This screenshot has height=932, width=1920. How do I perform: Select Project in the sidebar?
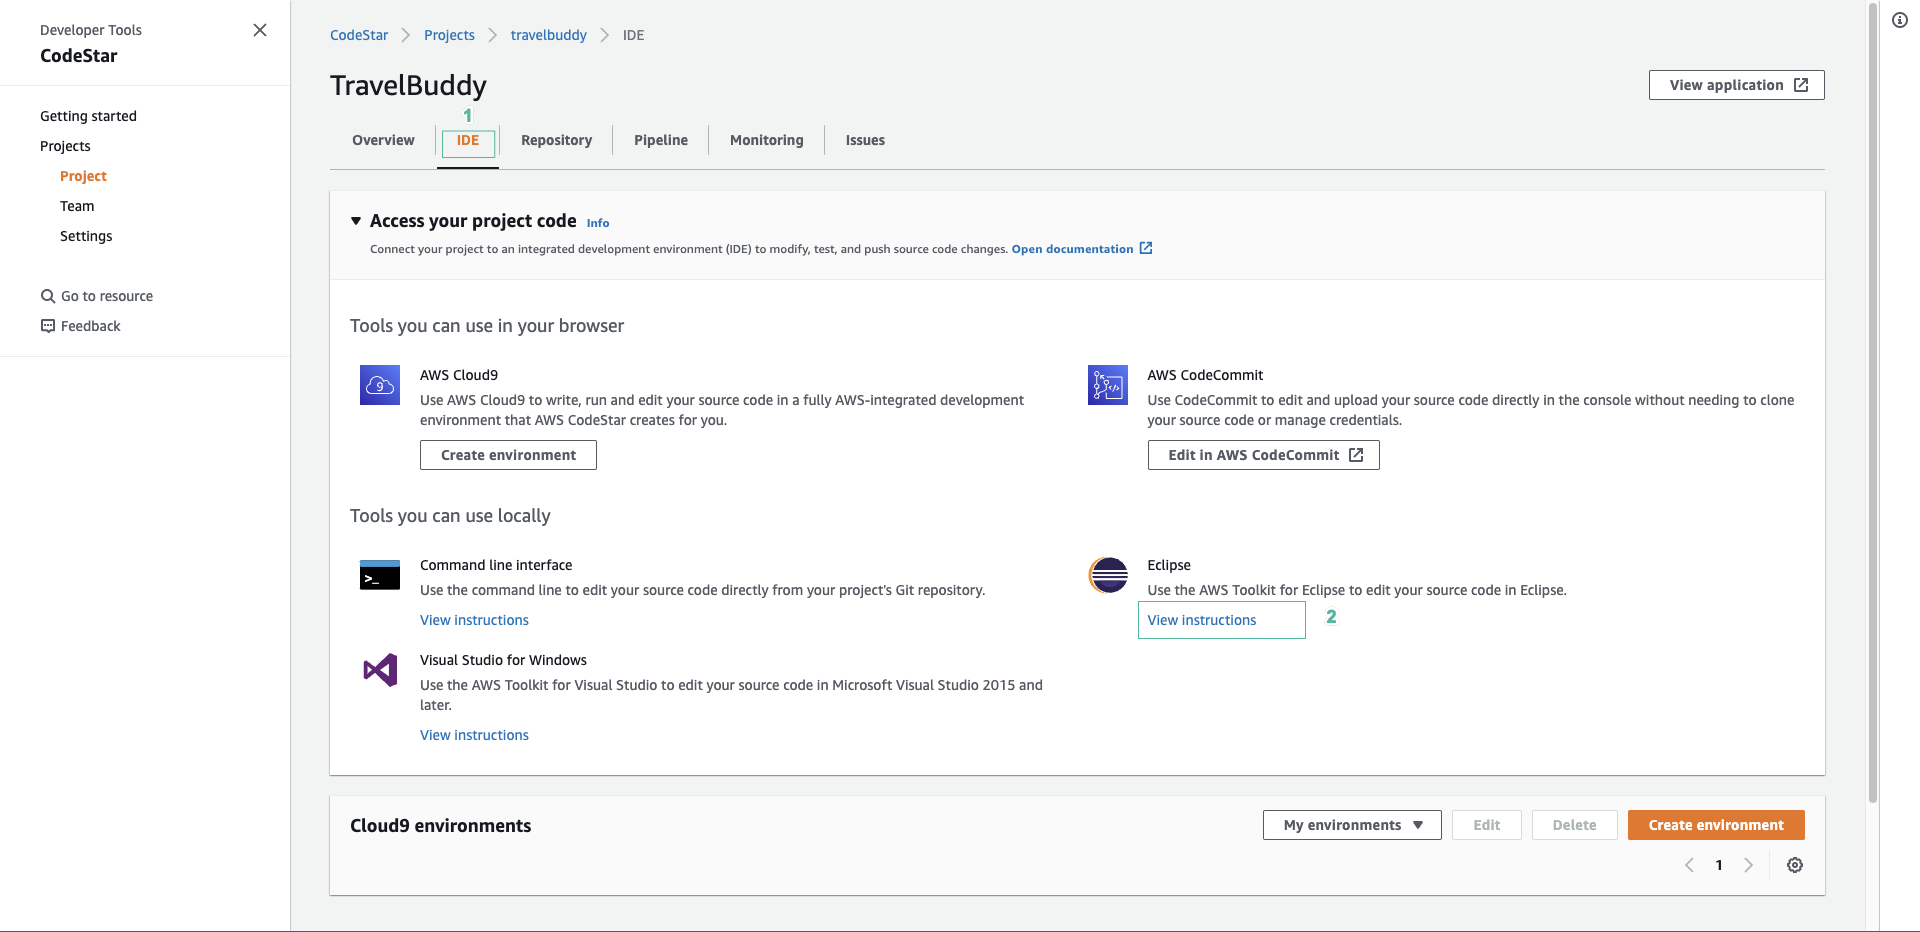pos(83,176)
